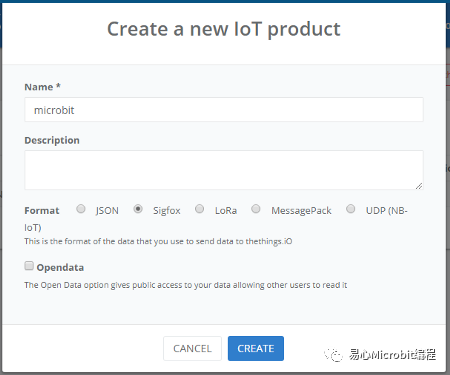Click the 'Opendata' label text
Screen dimensions: 450x375
pos(60,268)
